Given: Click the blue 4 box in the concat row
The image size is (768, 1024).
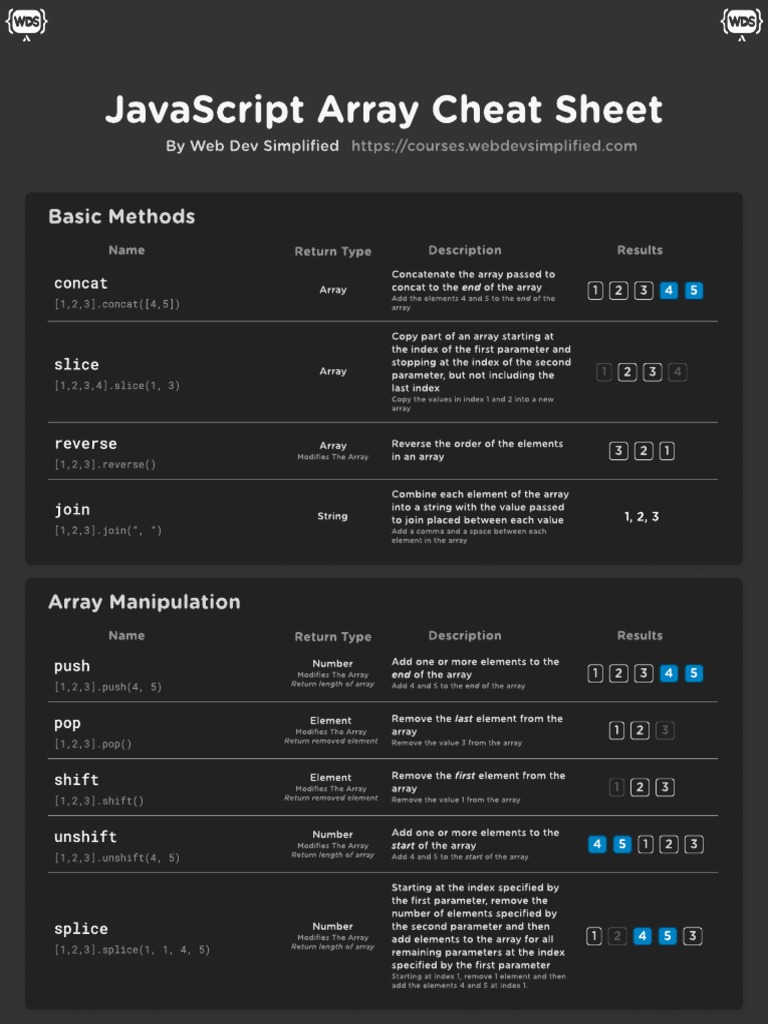Looking at the screenshot, I should (669, 291).
